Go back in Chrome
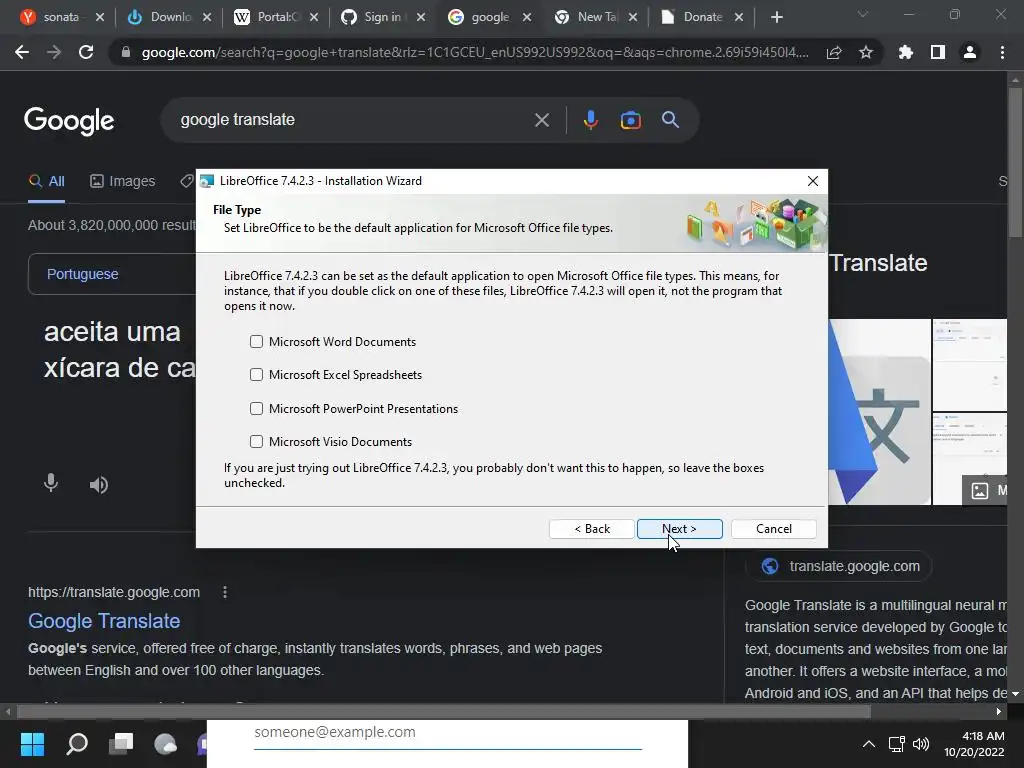 pyautogui.click(x=22, y=52)
